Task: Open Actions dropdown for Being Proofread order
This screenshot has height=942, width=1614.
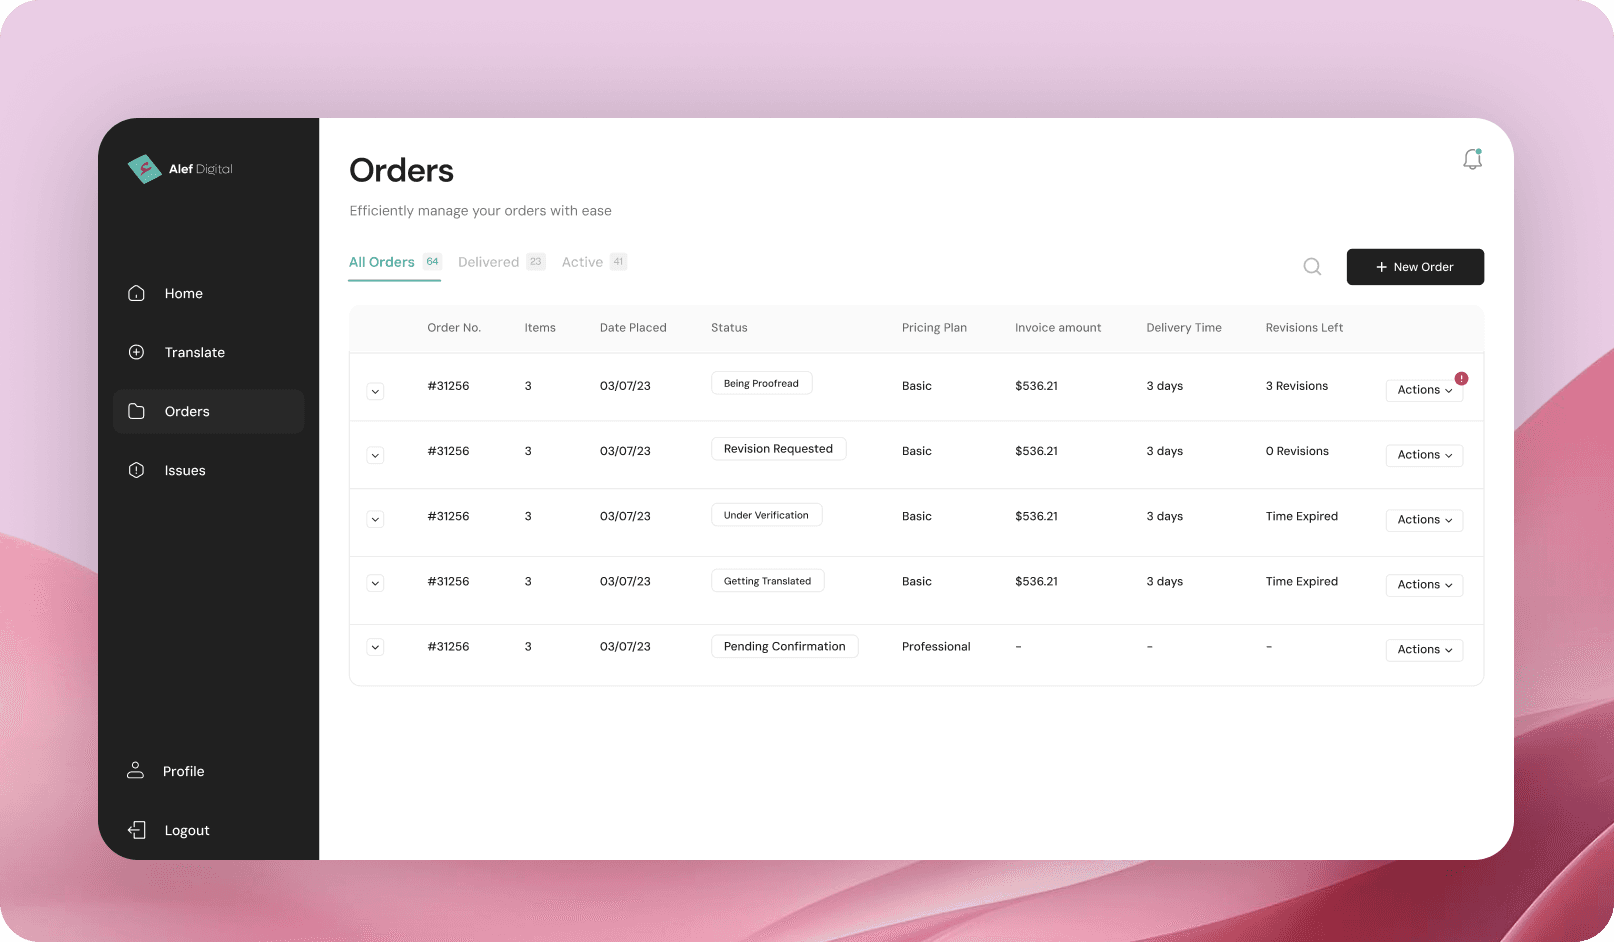Action: click(x=1424, y=390)
